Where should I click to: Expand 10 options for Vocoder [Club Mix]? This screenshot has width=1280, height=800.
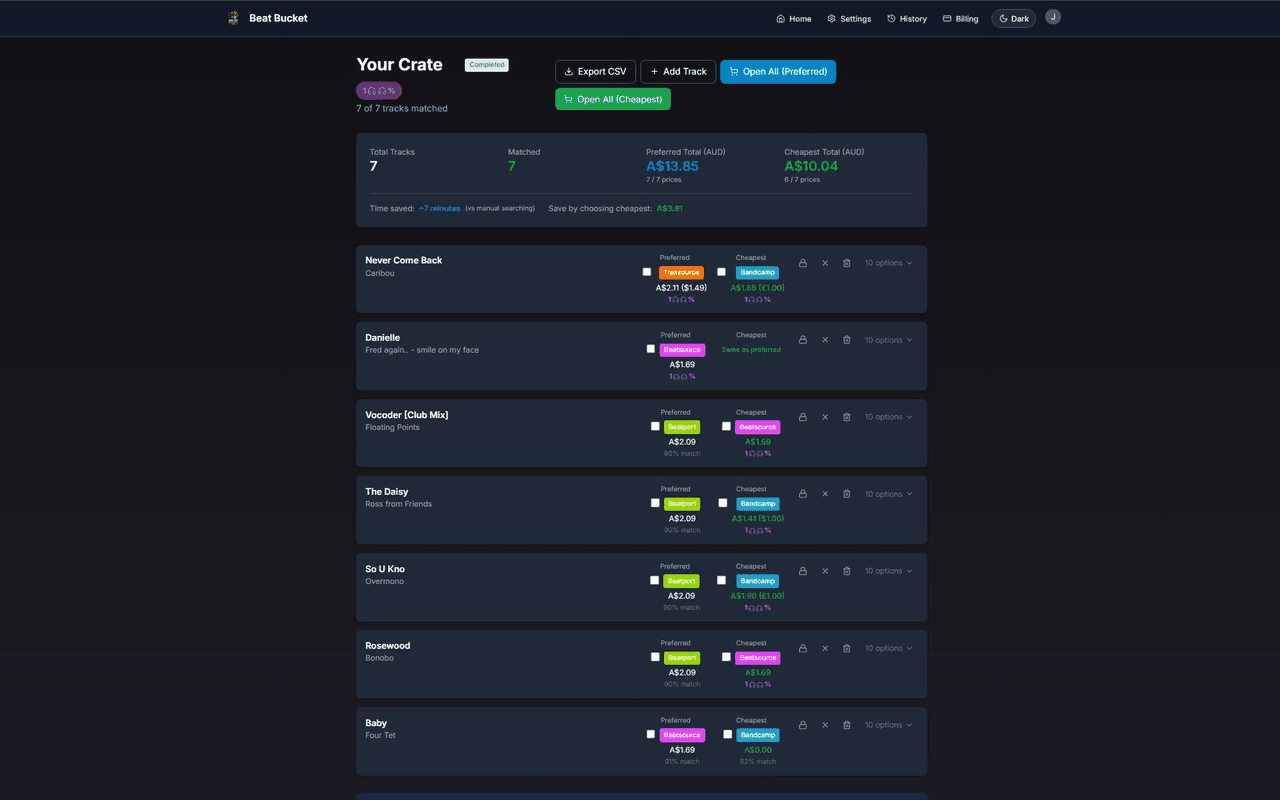(889, 417)
